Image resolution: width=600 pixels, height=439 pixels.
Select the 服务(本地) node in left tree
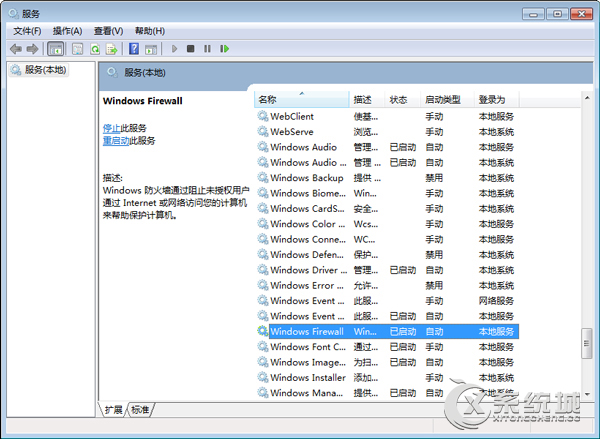point(39,70)
